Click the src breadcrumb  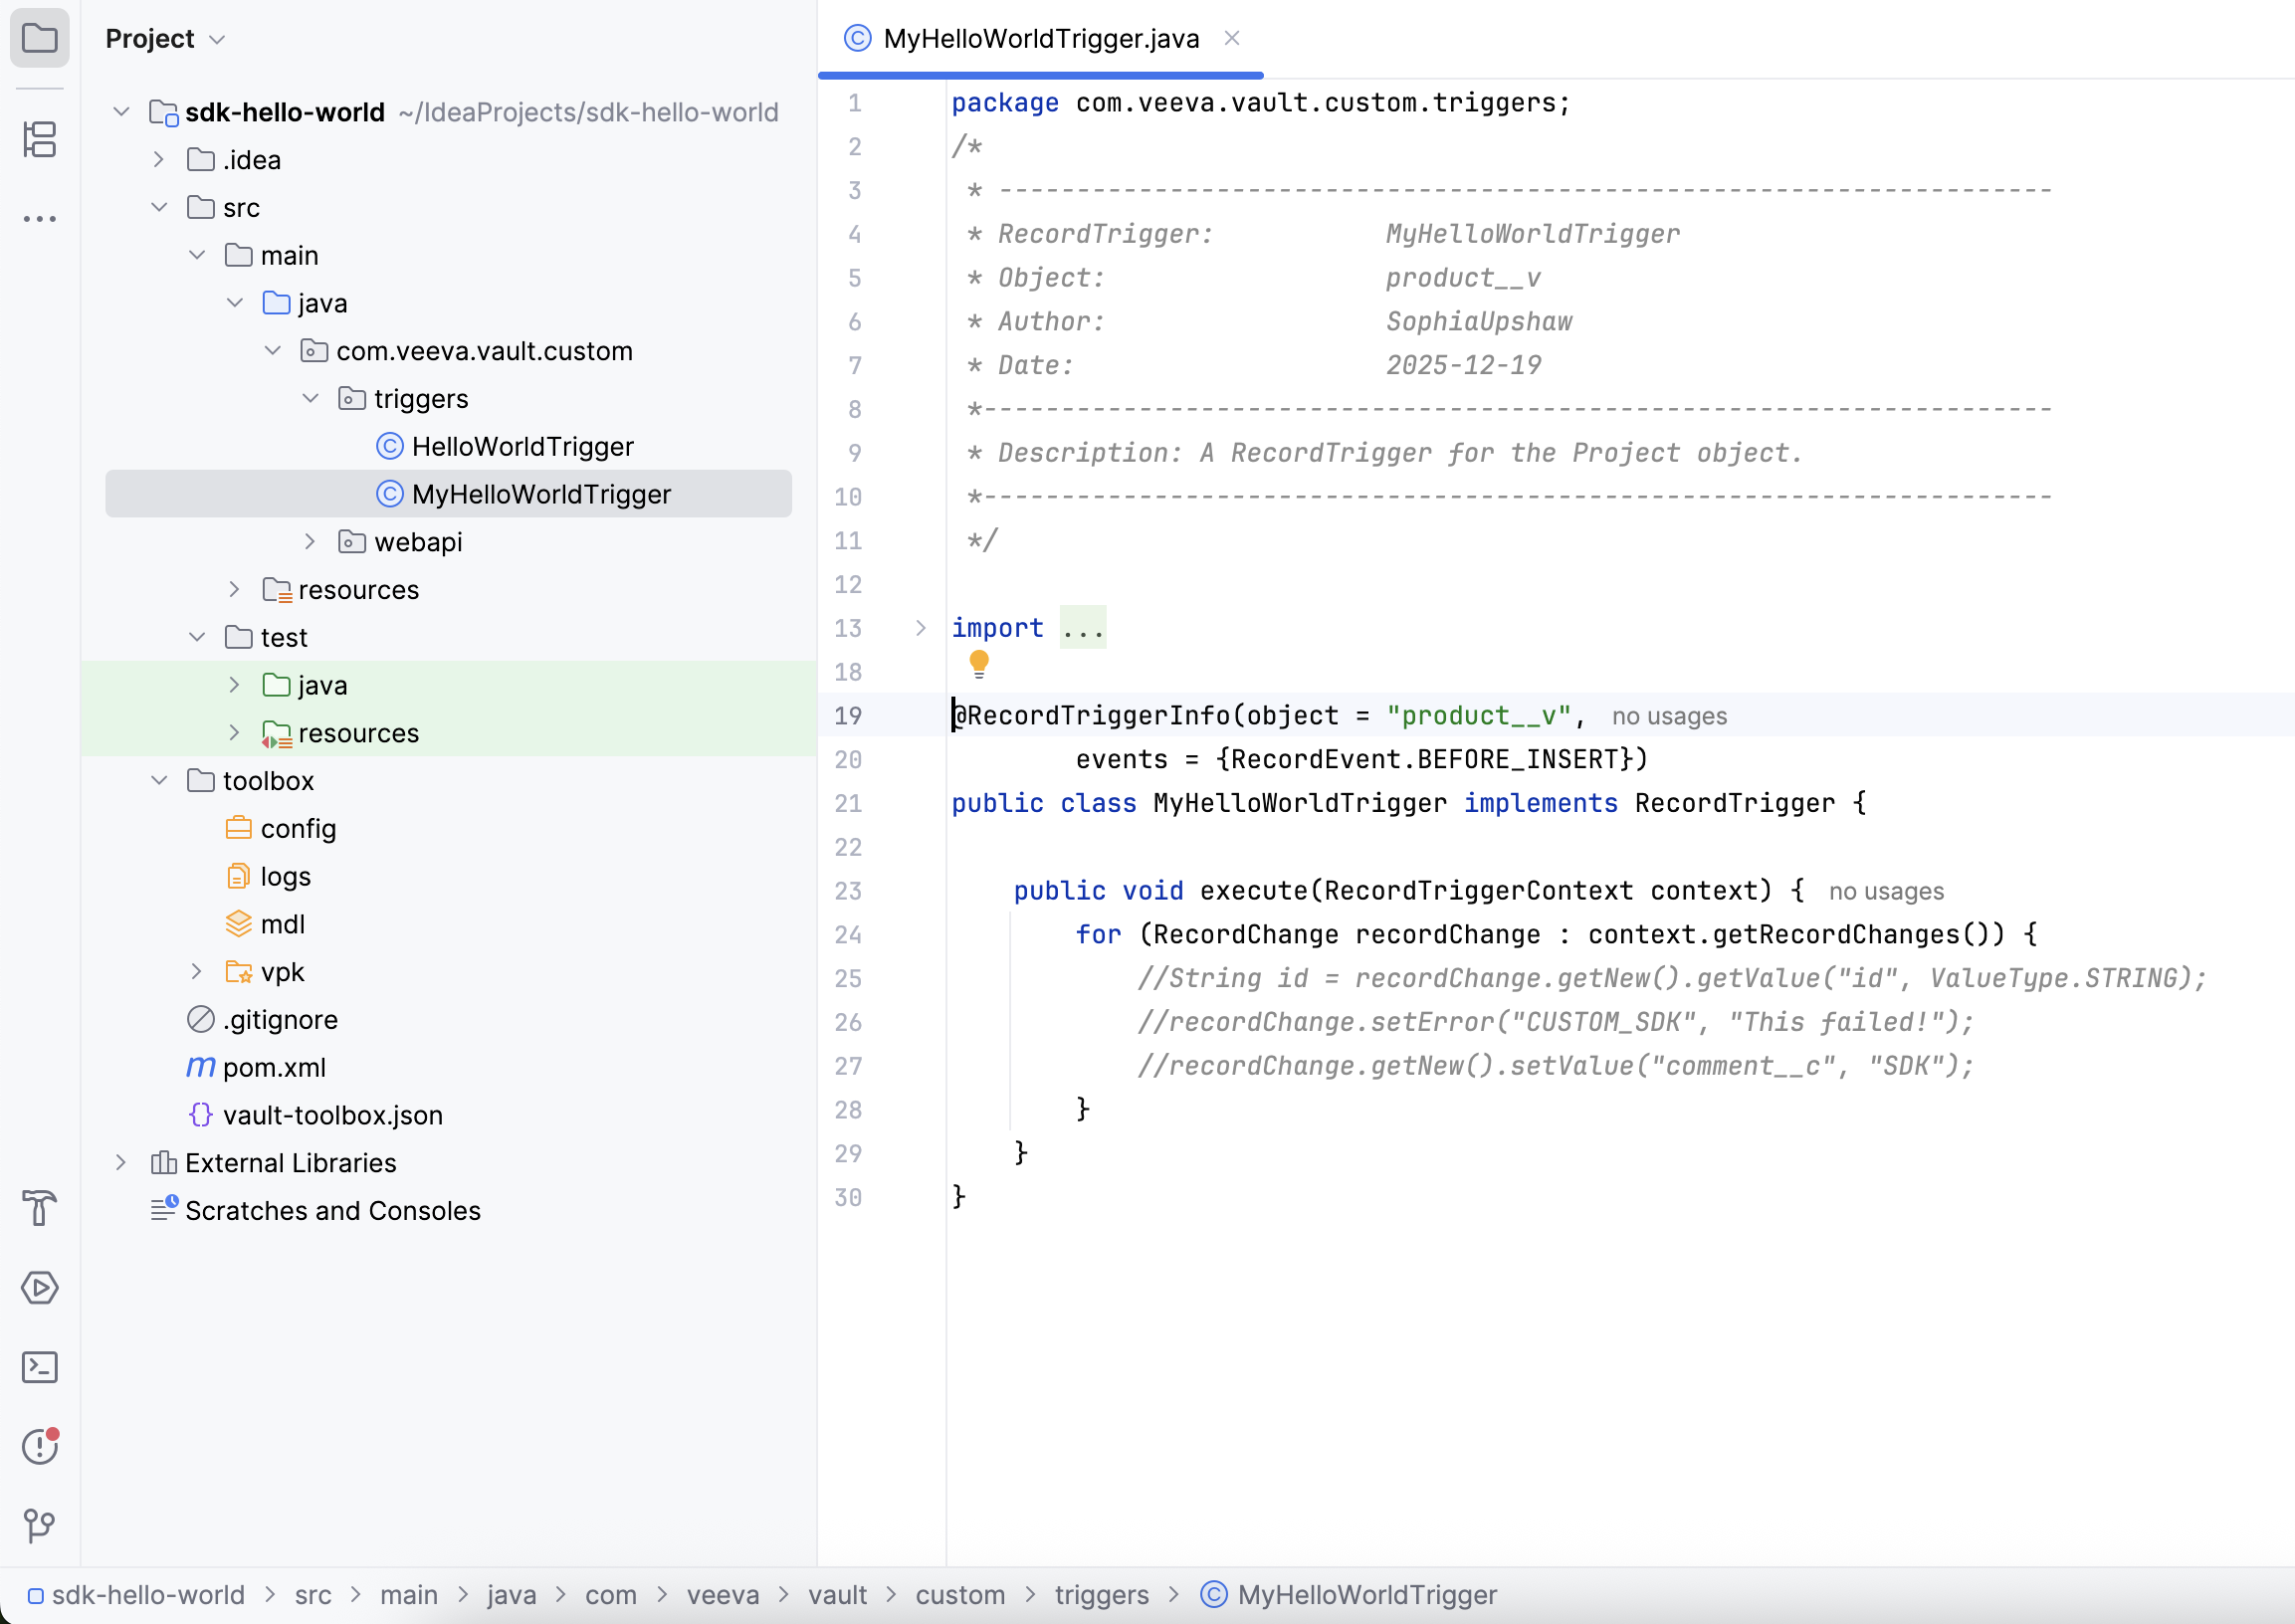(x=313, y=1595)
